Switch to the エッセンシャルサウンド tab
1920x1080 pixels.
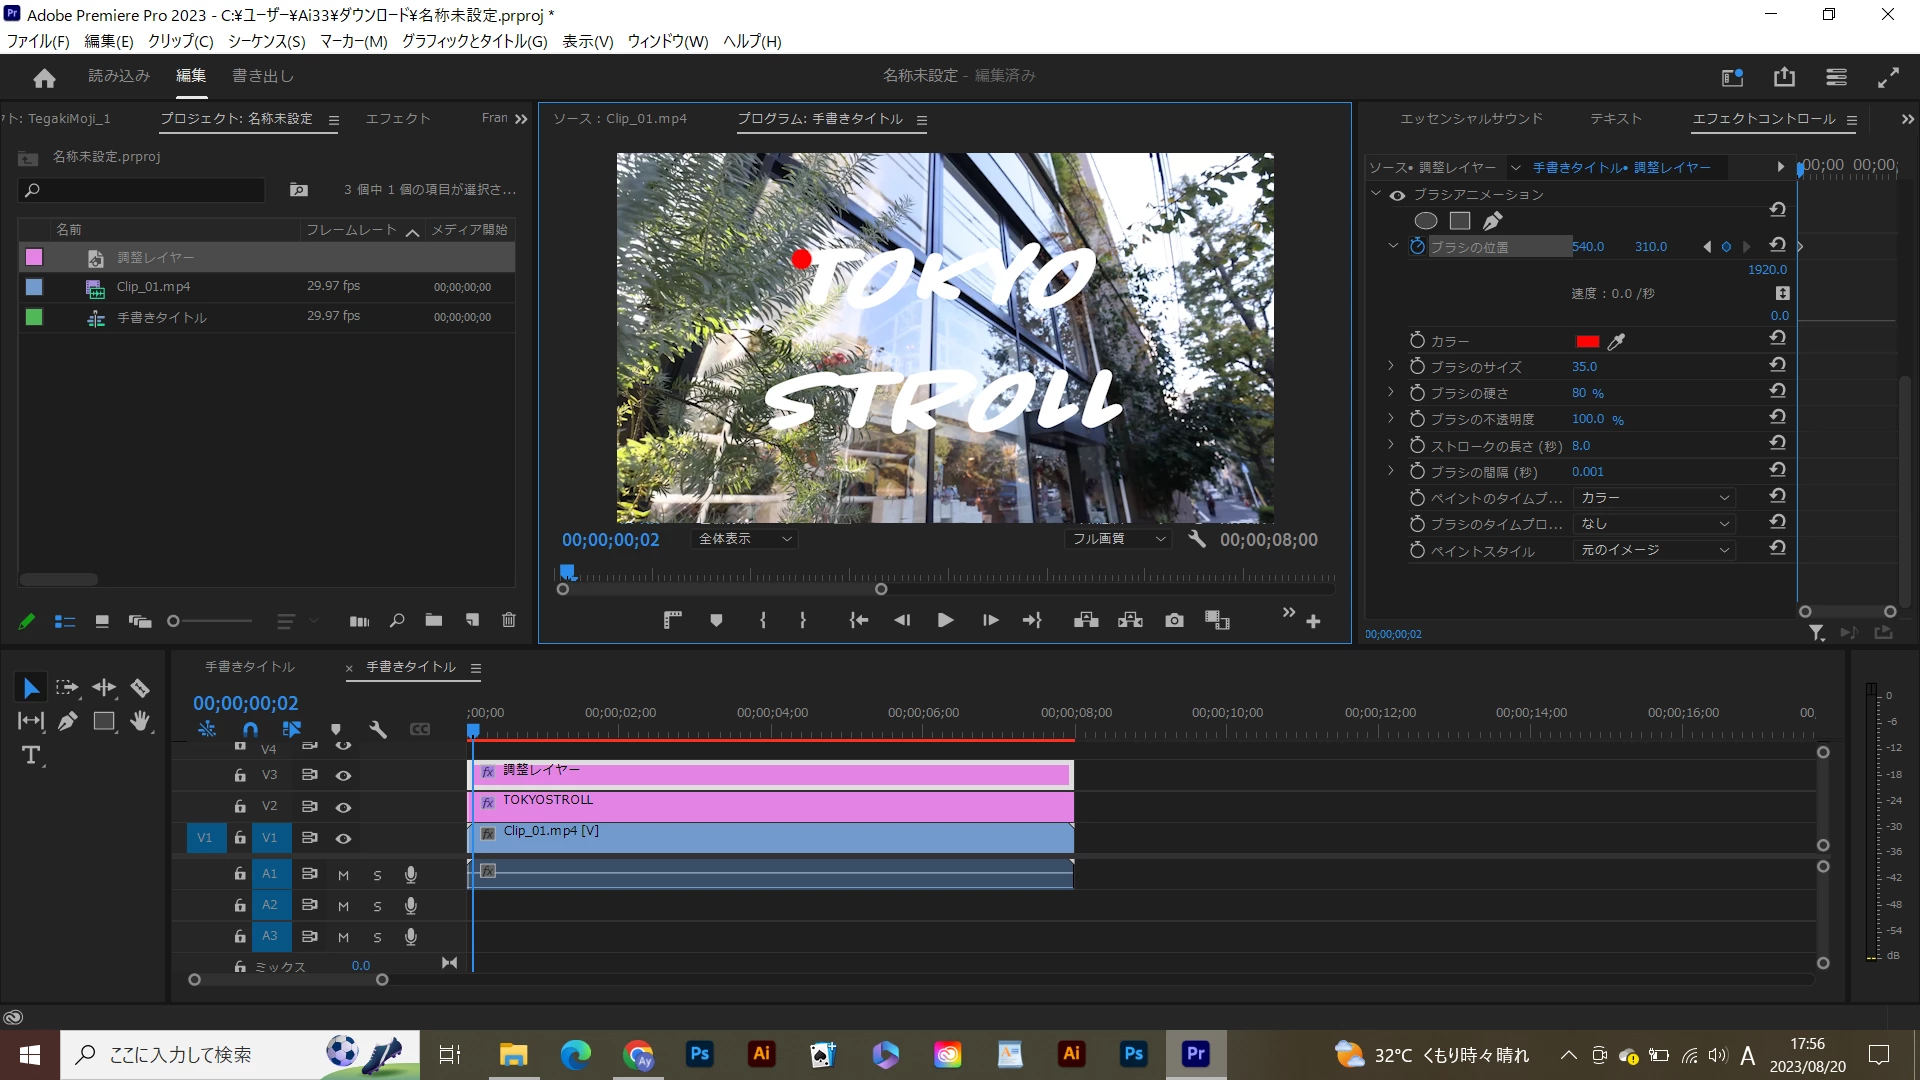(x=1471, y=119)
